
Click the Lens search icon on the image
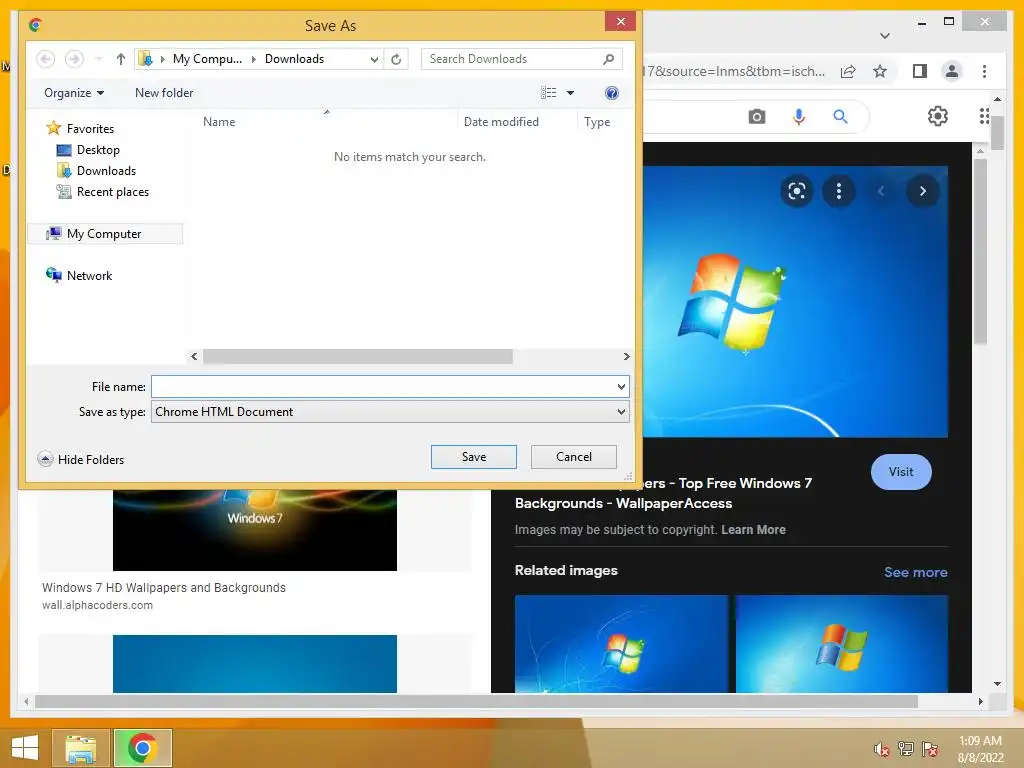click(x=796, y=191)
